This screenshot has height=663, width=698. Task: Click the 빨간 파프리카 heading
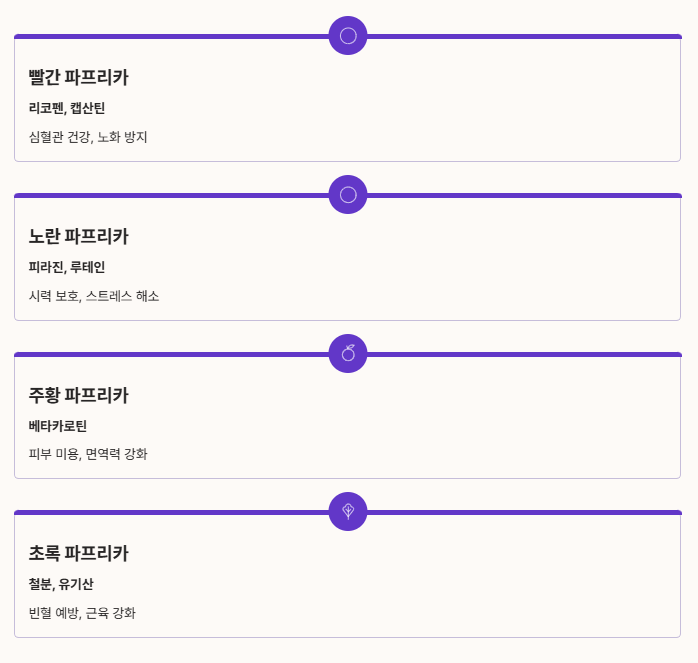pos(78,77)
